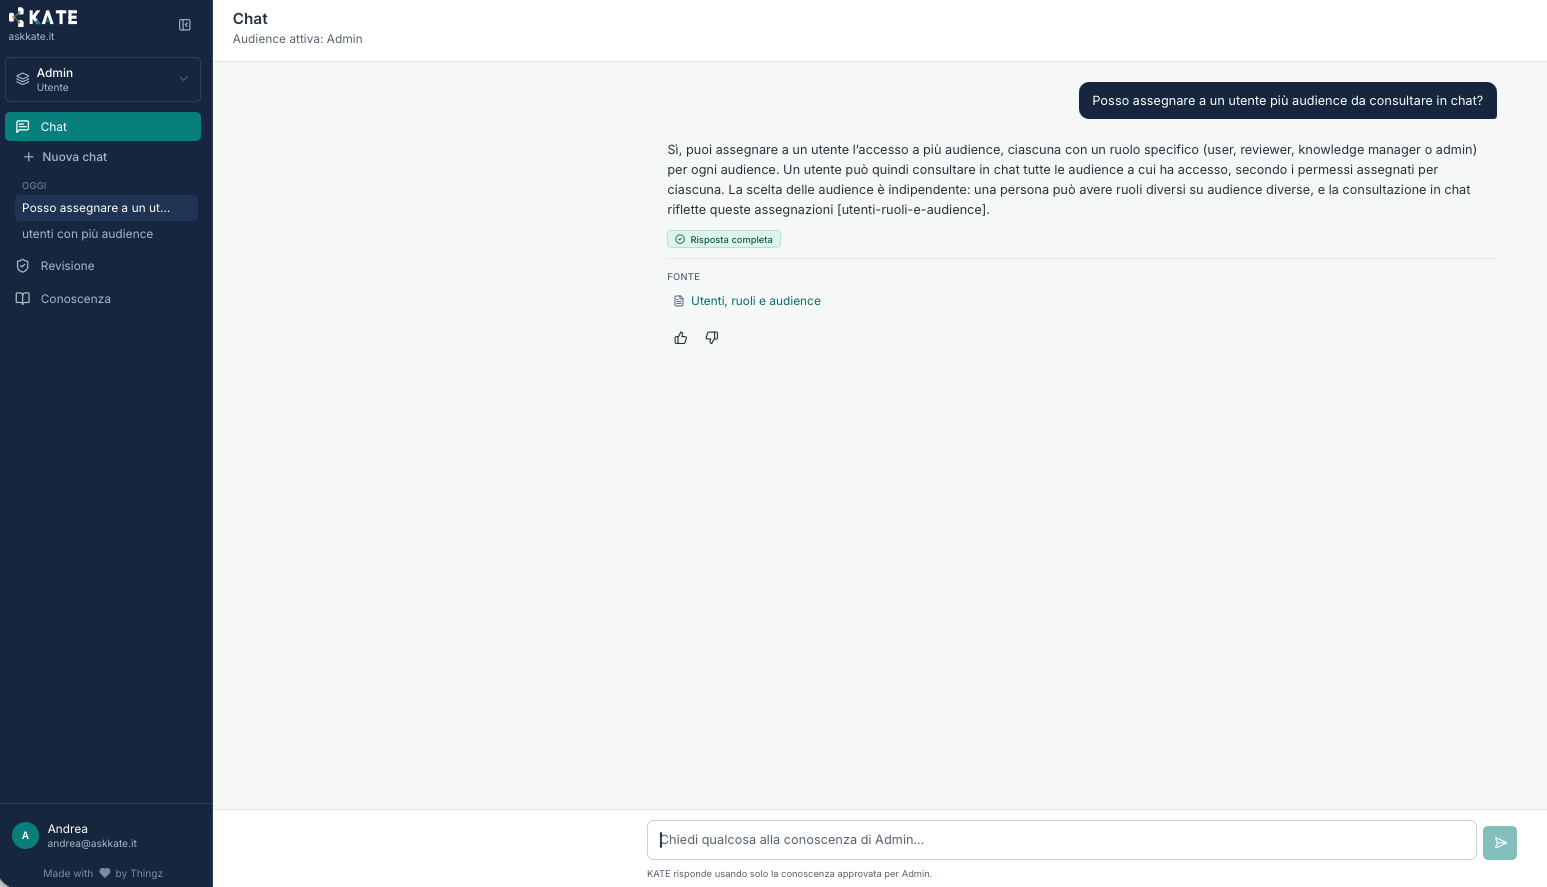Click the askkate.it text under logo
This screenshot has width=1547, height=887.
pyautogui.click(x=31, y=37)
